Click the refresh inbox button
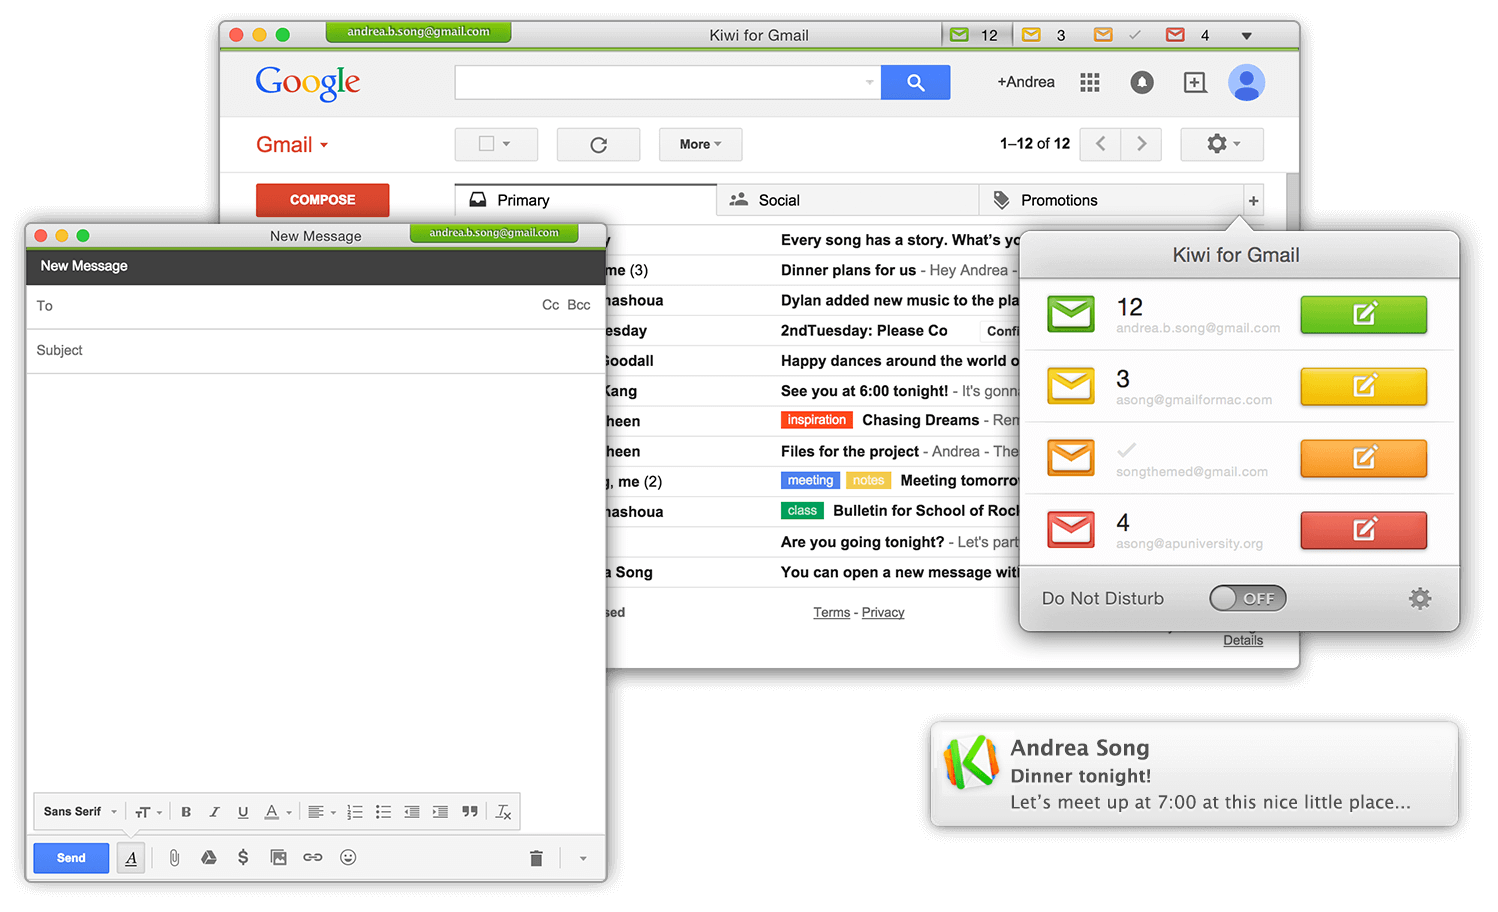The height and width of the screenshot is (912, 1498). 598,145
